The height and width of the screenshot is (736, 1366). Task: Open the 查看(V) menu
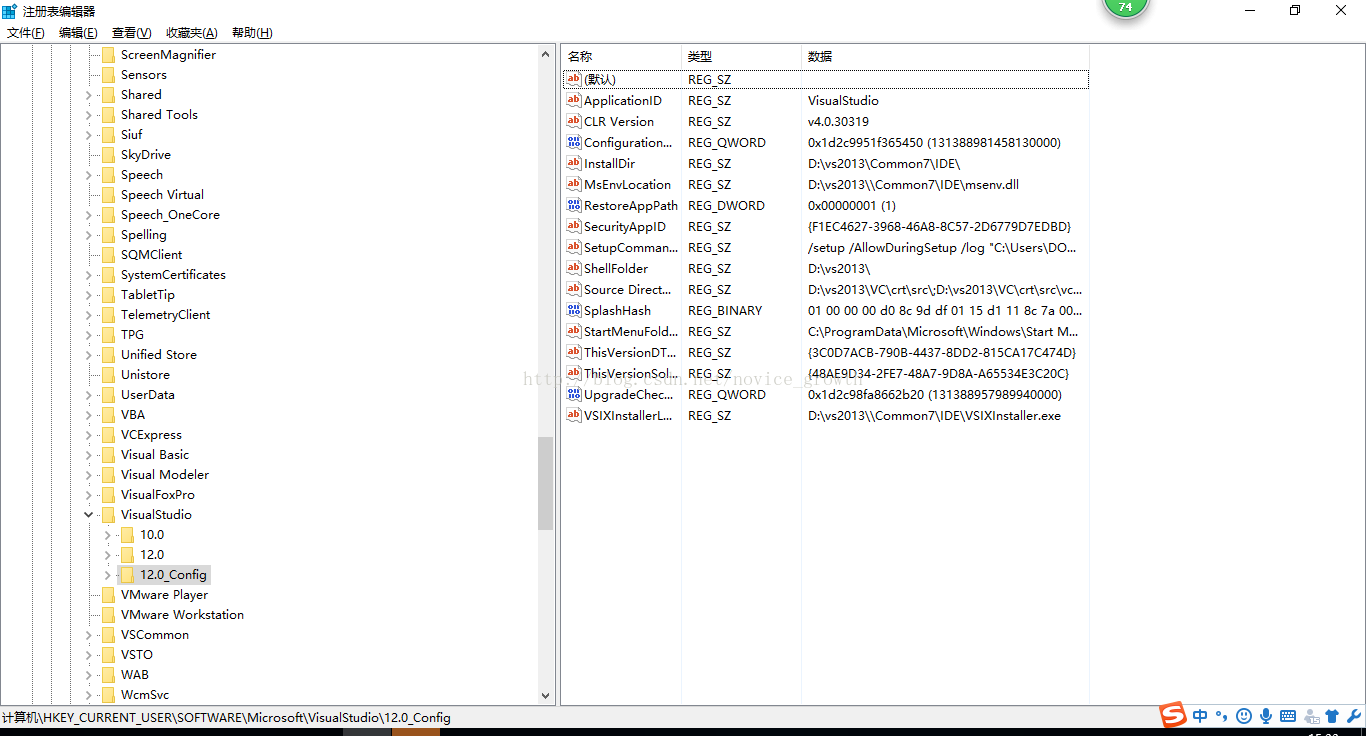tap(131, 33)
